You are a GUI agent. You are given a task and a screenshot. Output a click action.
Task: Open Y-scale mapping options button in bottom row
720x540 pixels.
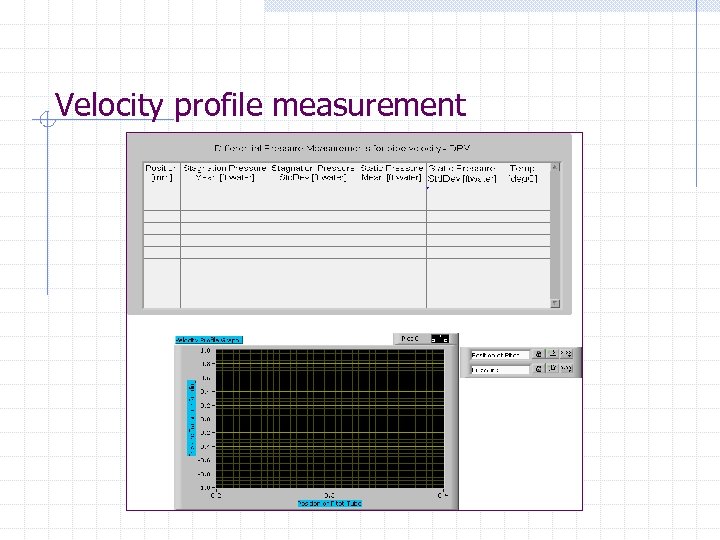(x=566, y=369)
